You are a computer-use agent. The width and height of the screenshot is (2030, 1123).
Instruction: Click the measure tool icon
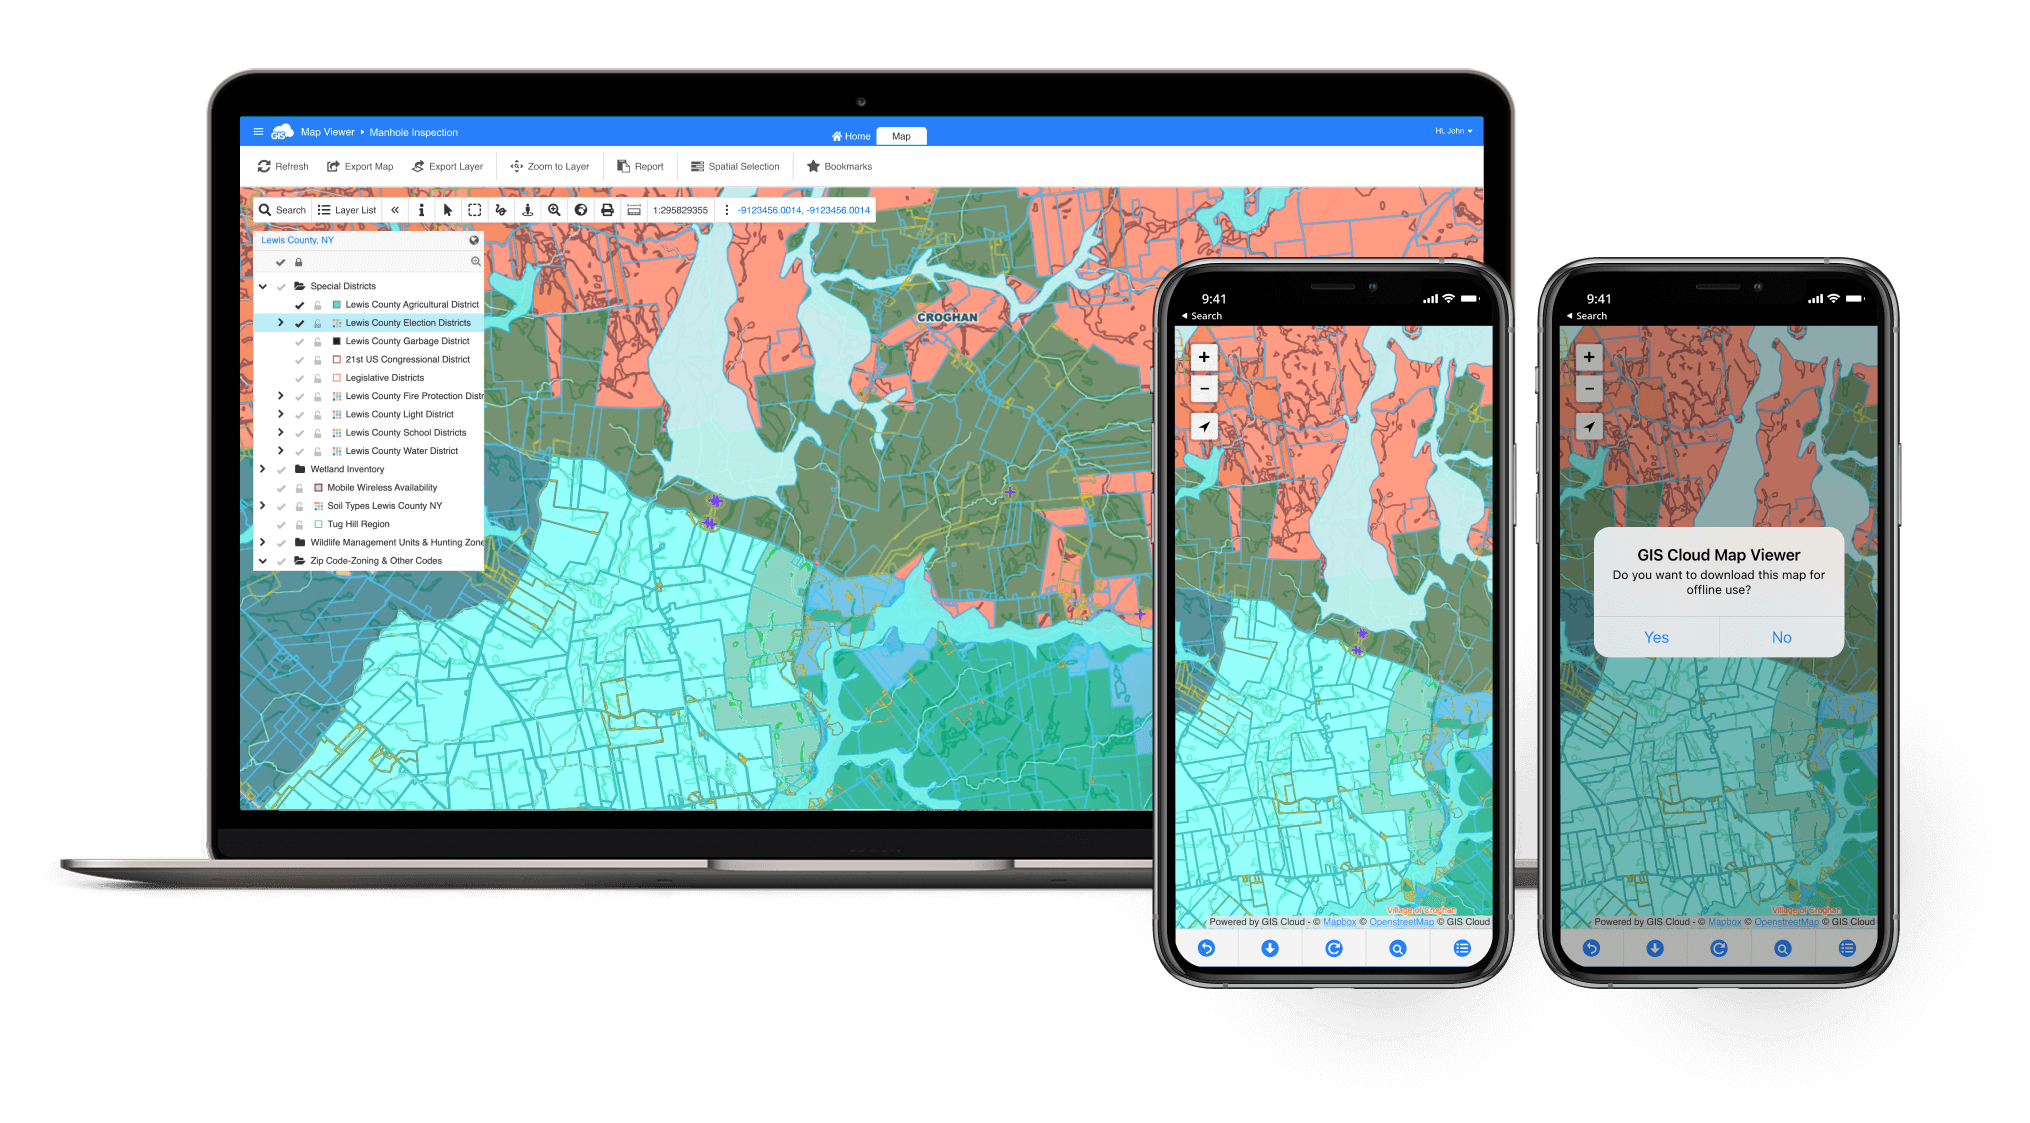coord(633,210)
